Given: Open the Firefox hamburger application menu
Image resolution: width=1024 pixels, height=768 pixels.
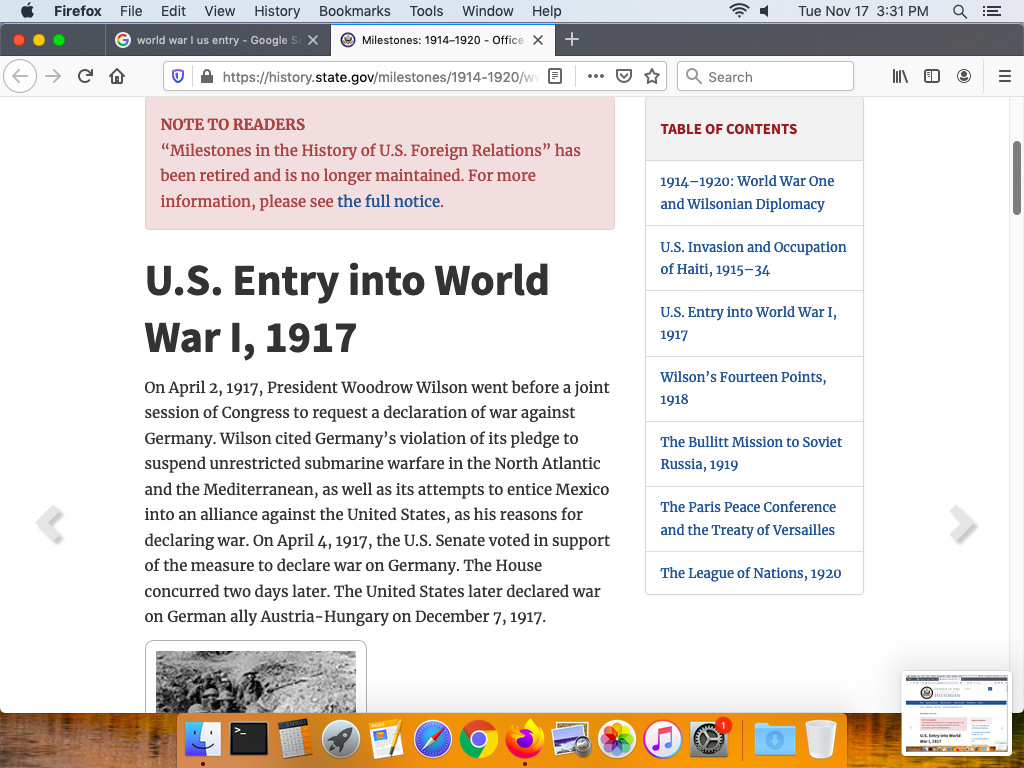Looking at the screenshot, I should point(1005,77).
